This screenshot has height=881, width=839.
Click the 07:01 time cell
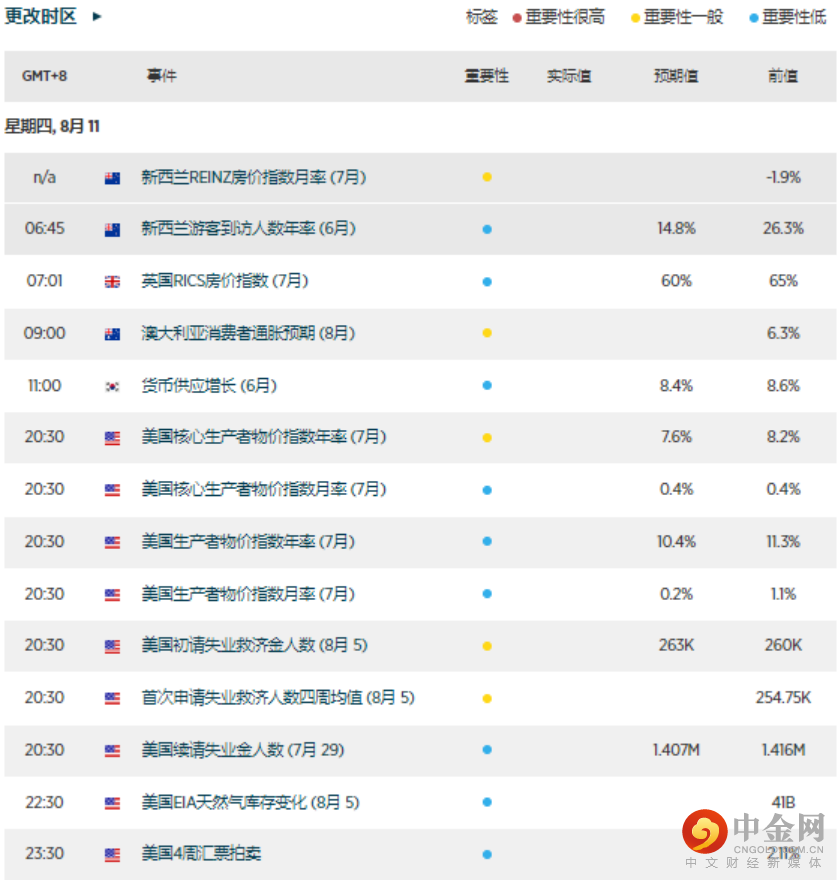click(x=44, y=280)
